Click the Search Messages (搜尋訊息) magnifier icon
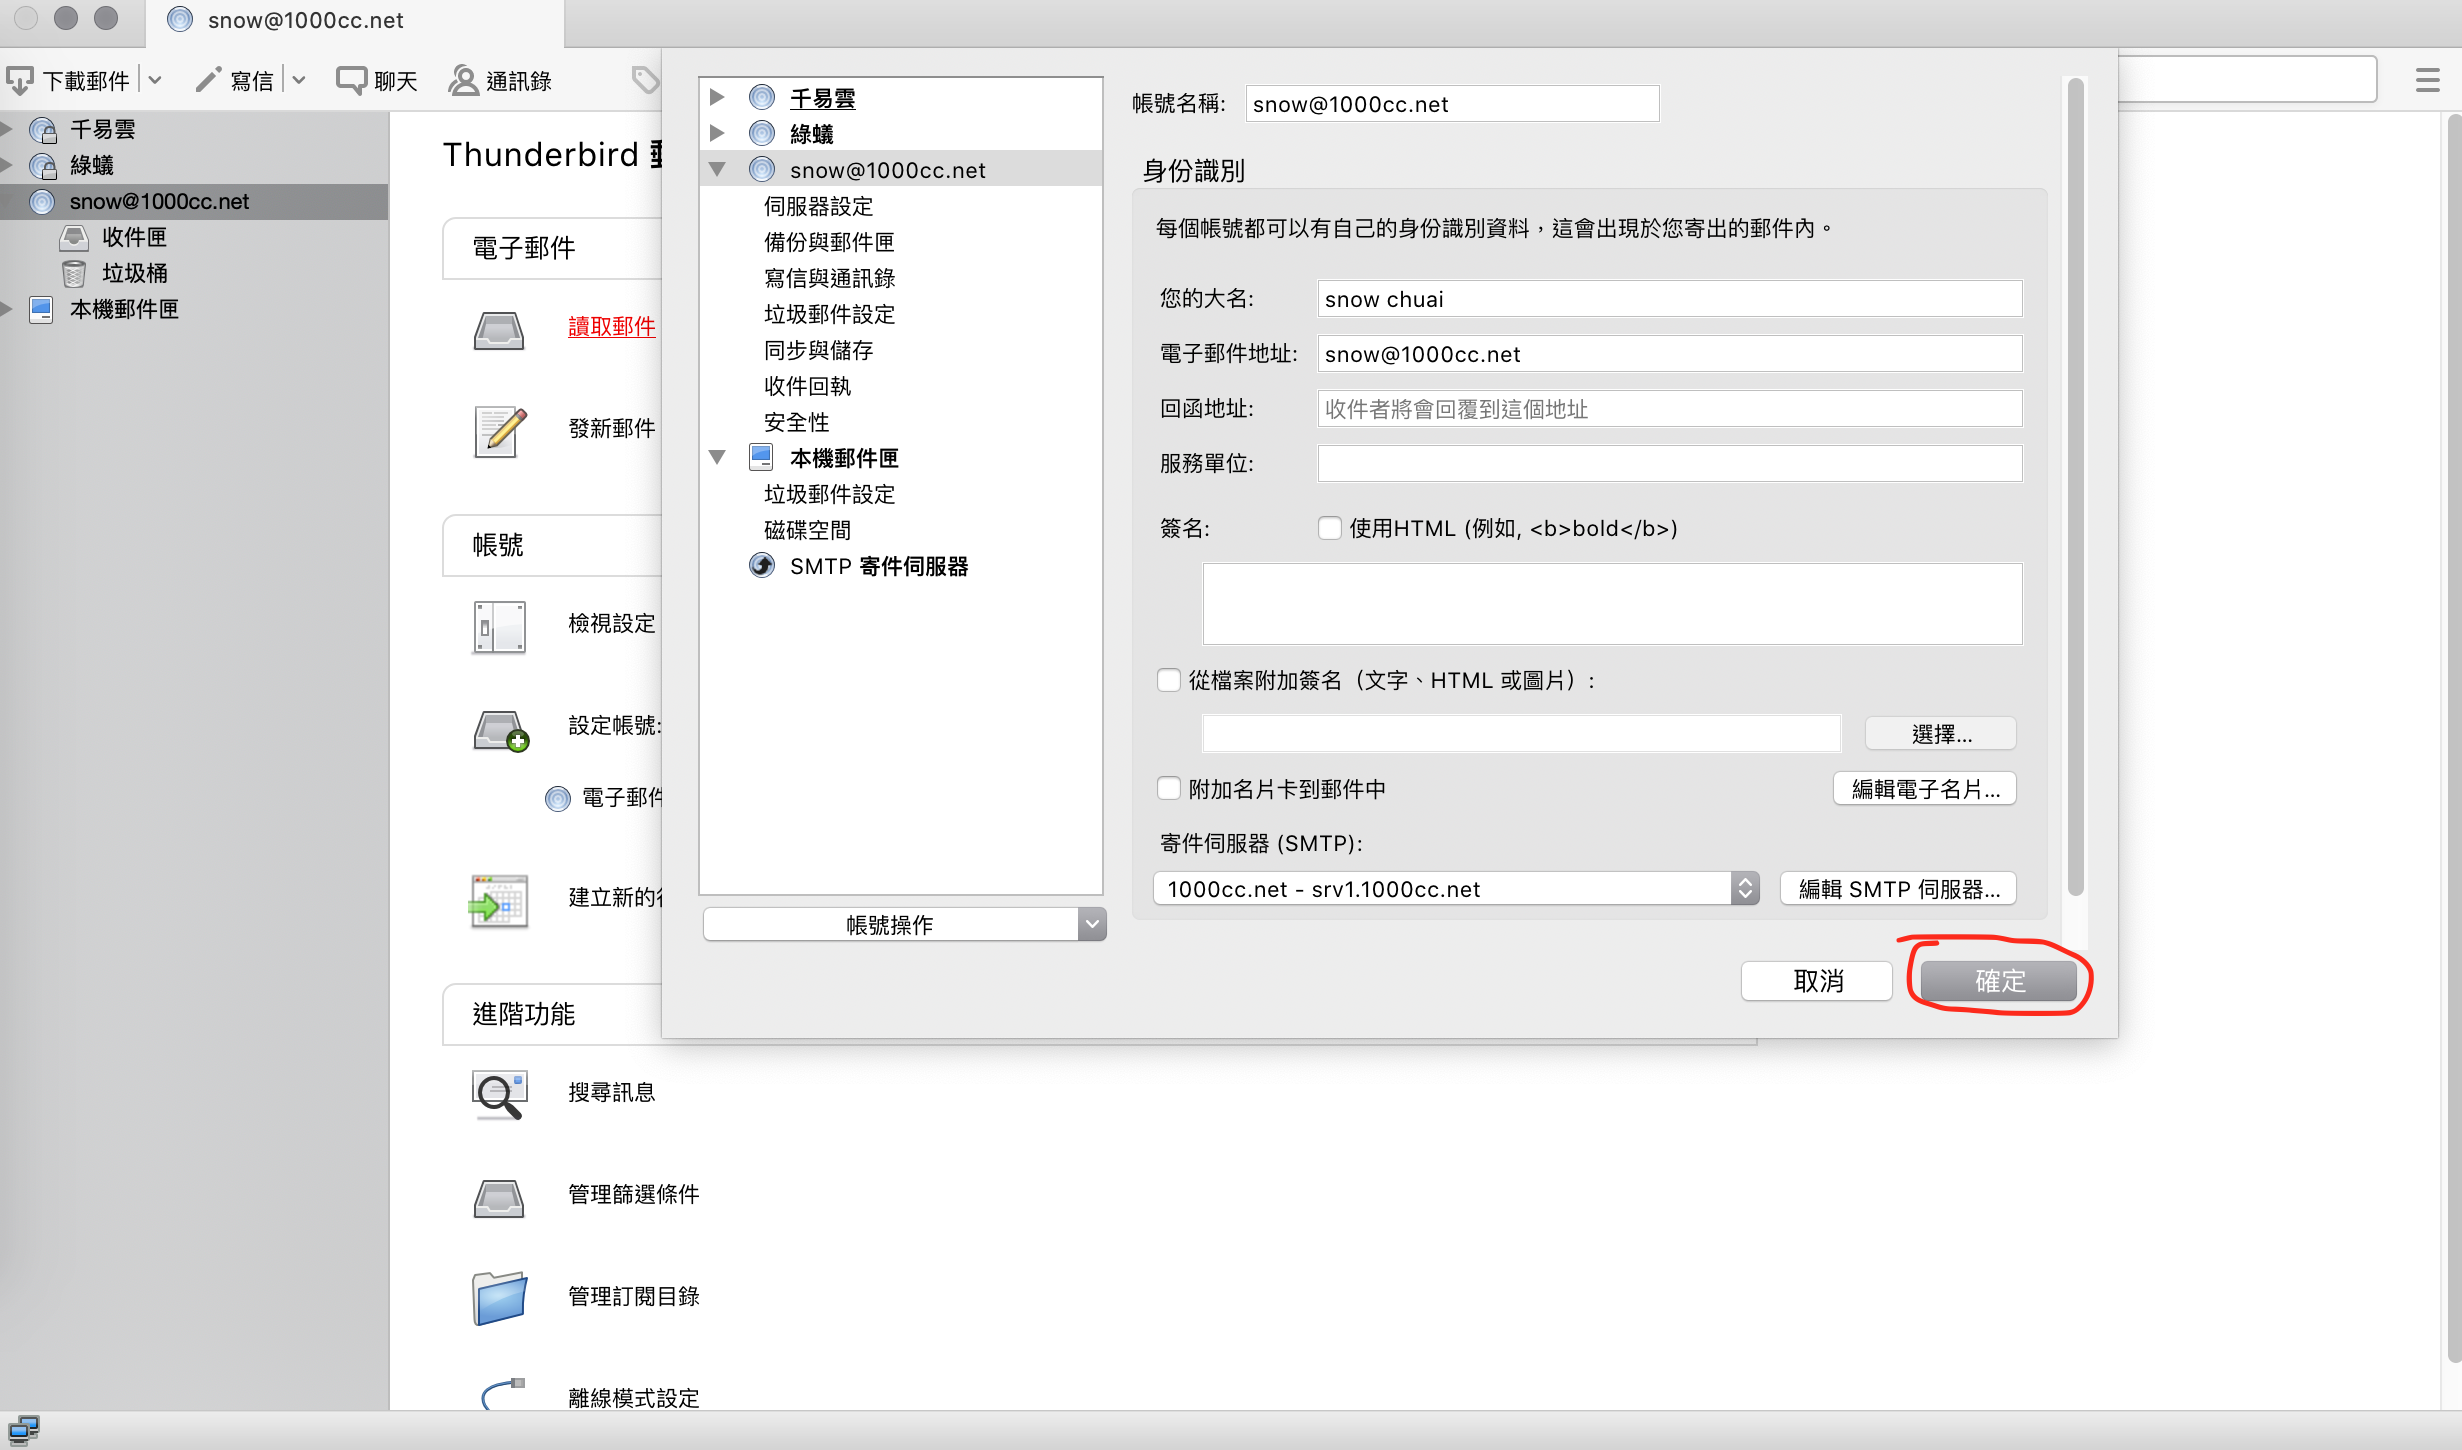The image size is (2462, 1450). [499, 1095]
